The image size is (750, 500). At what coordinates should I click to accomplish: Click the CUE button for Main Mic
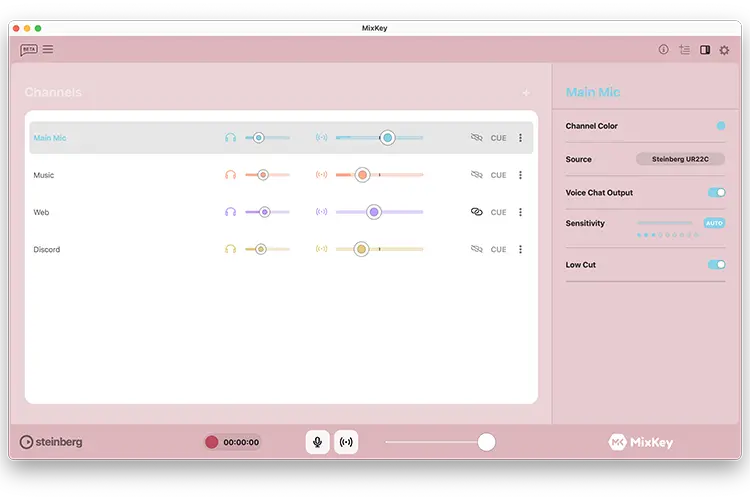pyautogui.click(x=498, y=138)
